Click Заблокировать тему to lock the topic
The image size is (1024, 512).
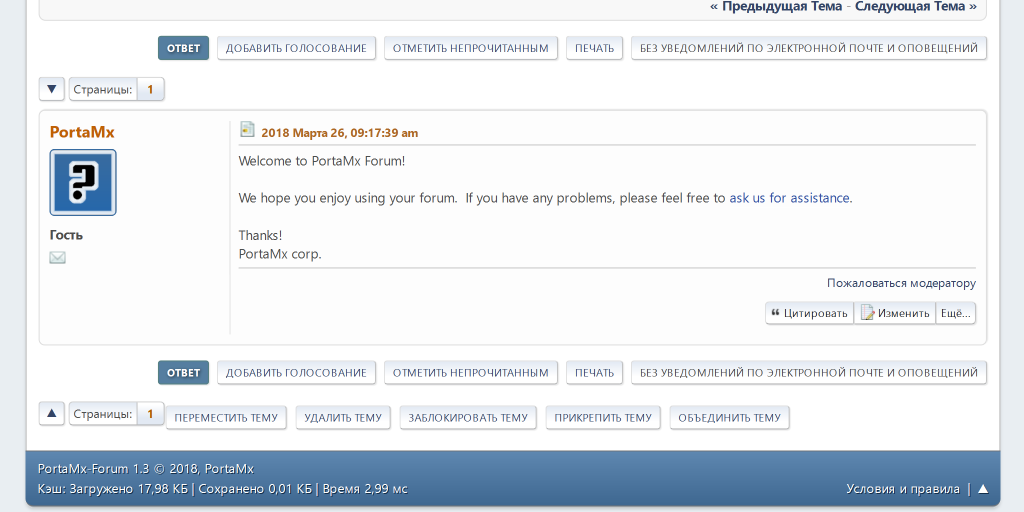point(468,418)
